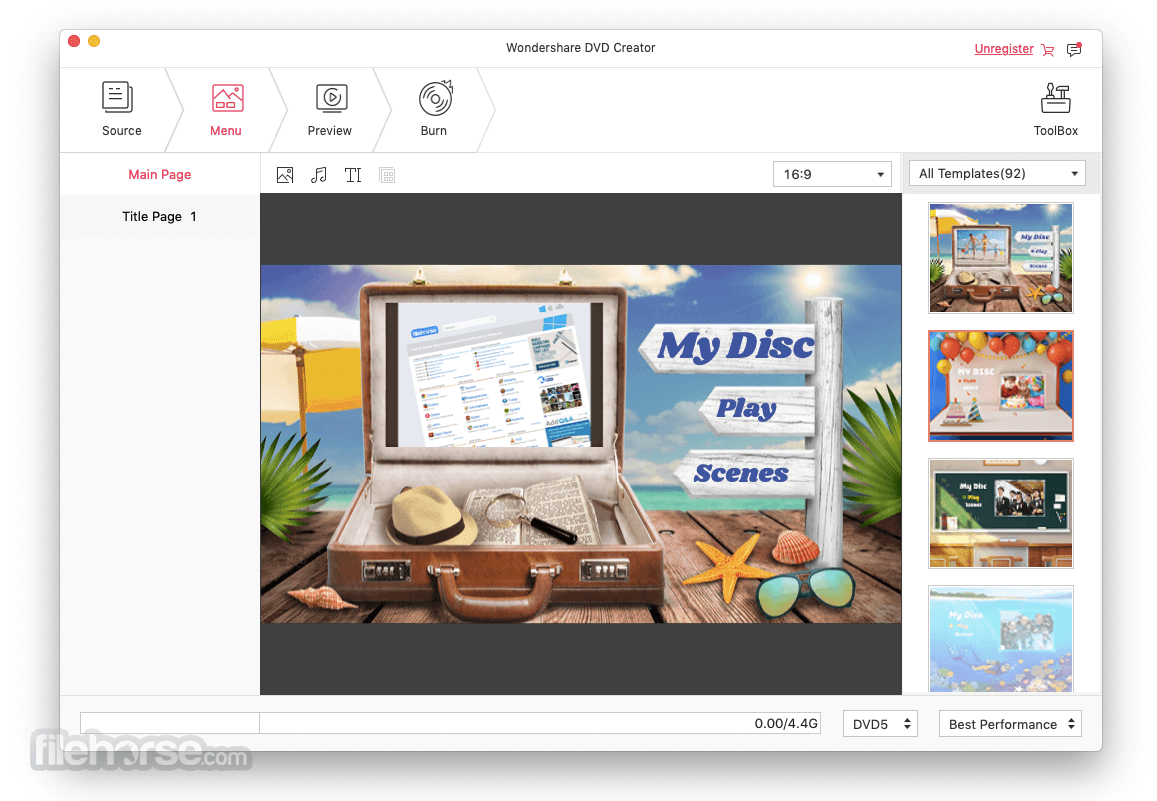Select Title Page 1 in the list
The width and height of the screenshot is (1157, 801).
coord(159,216)
